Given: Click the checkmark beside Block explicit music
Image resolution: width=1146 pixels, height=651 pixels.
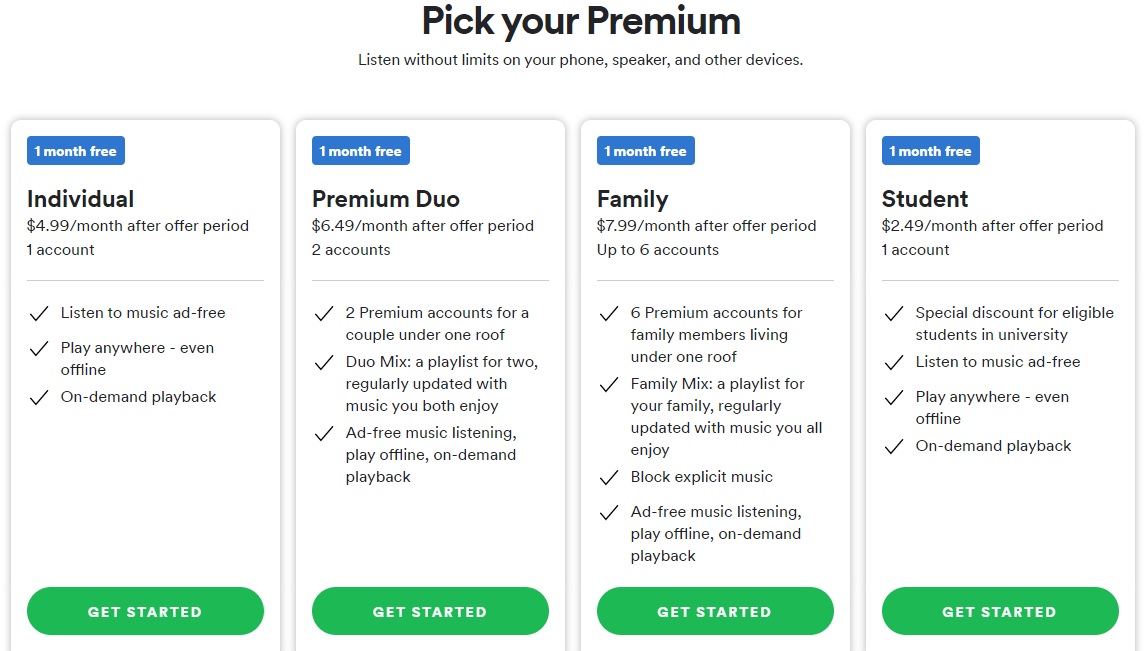Looking at the screenshot, I should (x=609, y=478).
